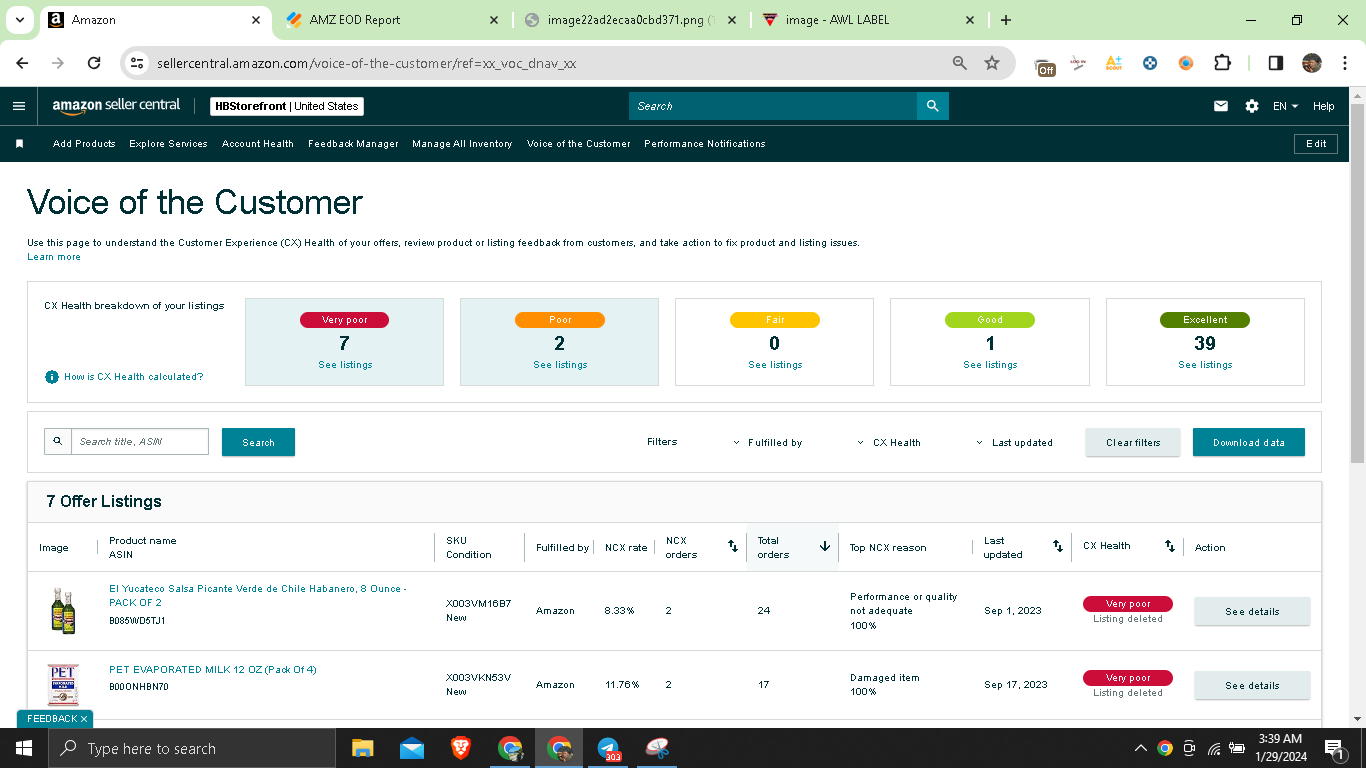The width and height of the screenshot is (1366, 768).
Task: Expand the EN language dropdown
Action: (1285, 106)
